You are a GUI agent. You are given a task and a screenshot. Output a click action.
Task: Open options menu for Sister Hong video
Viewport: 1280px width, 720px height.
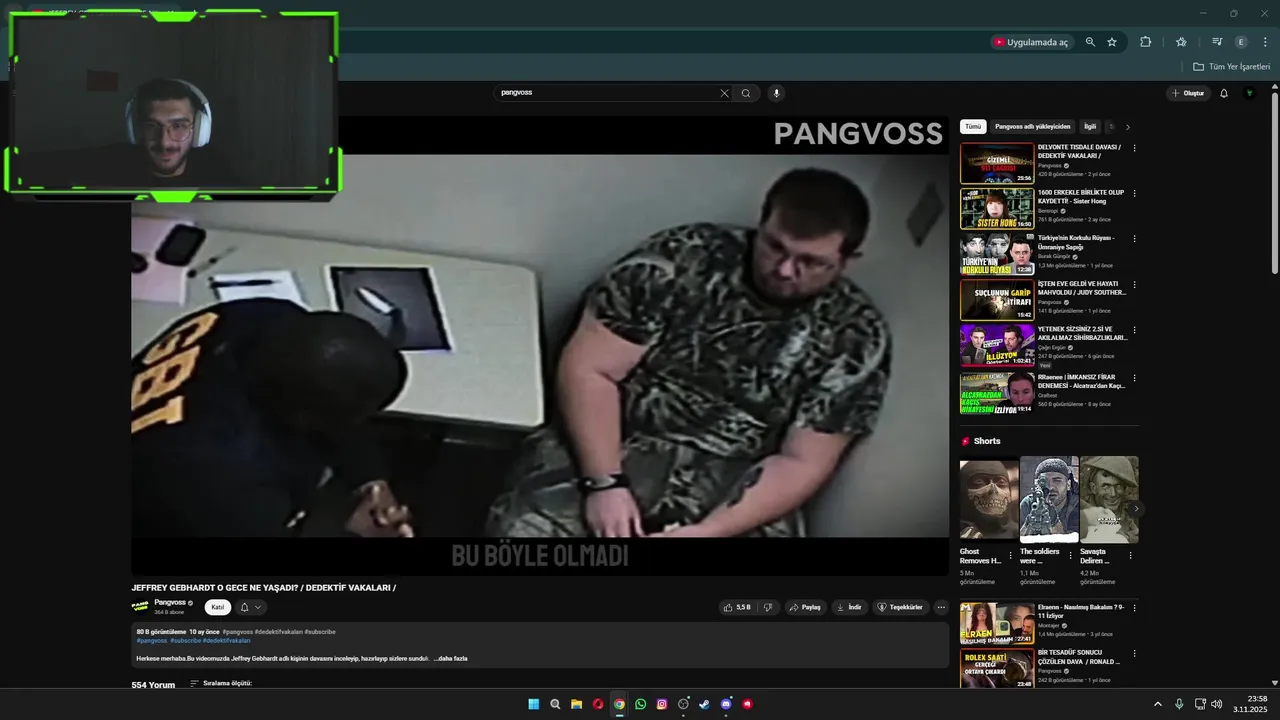coord(1134,194)
